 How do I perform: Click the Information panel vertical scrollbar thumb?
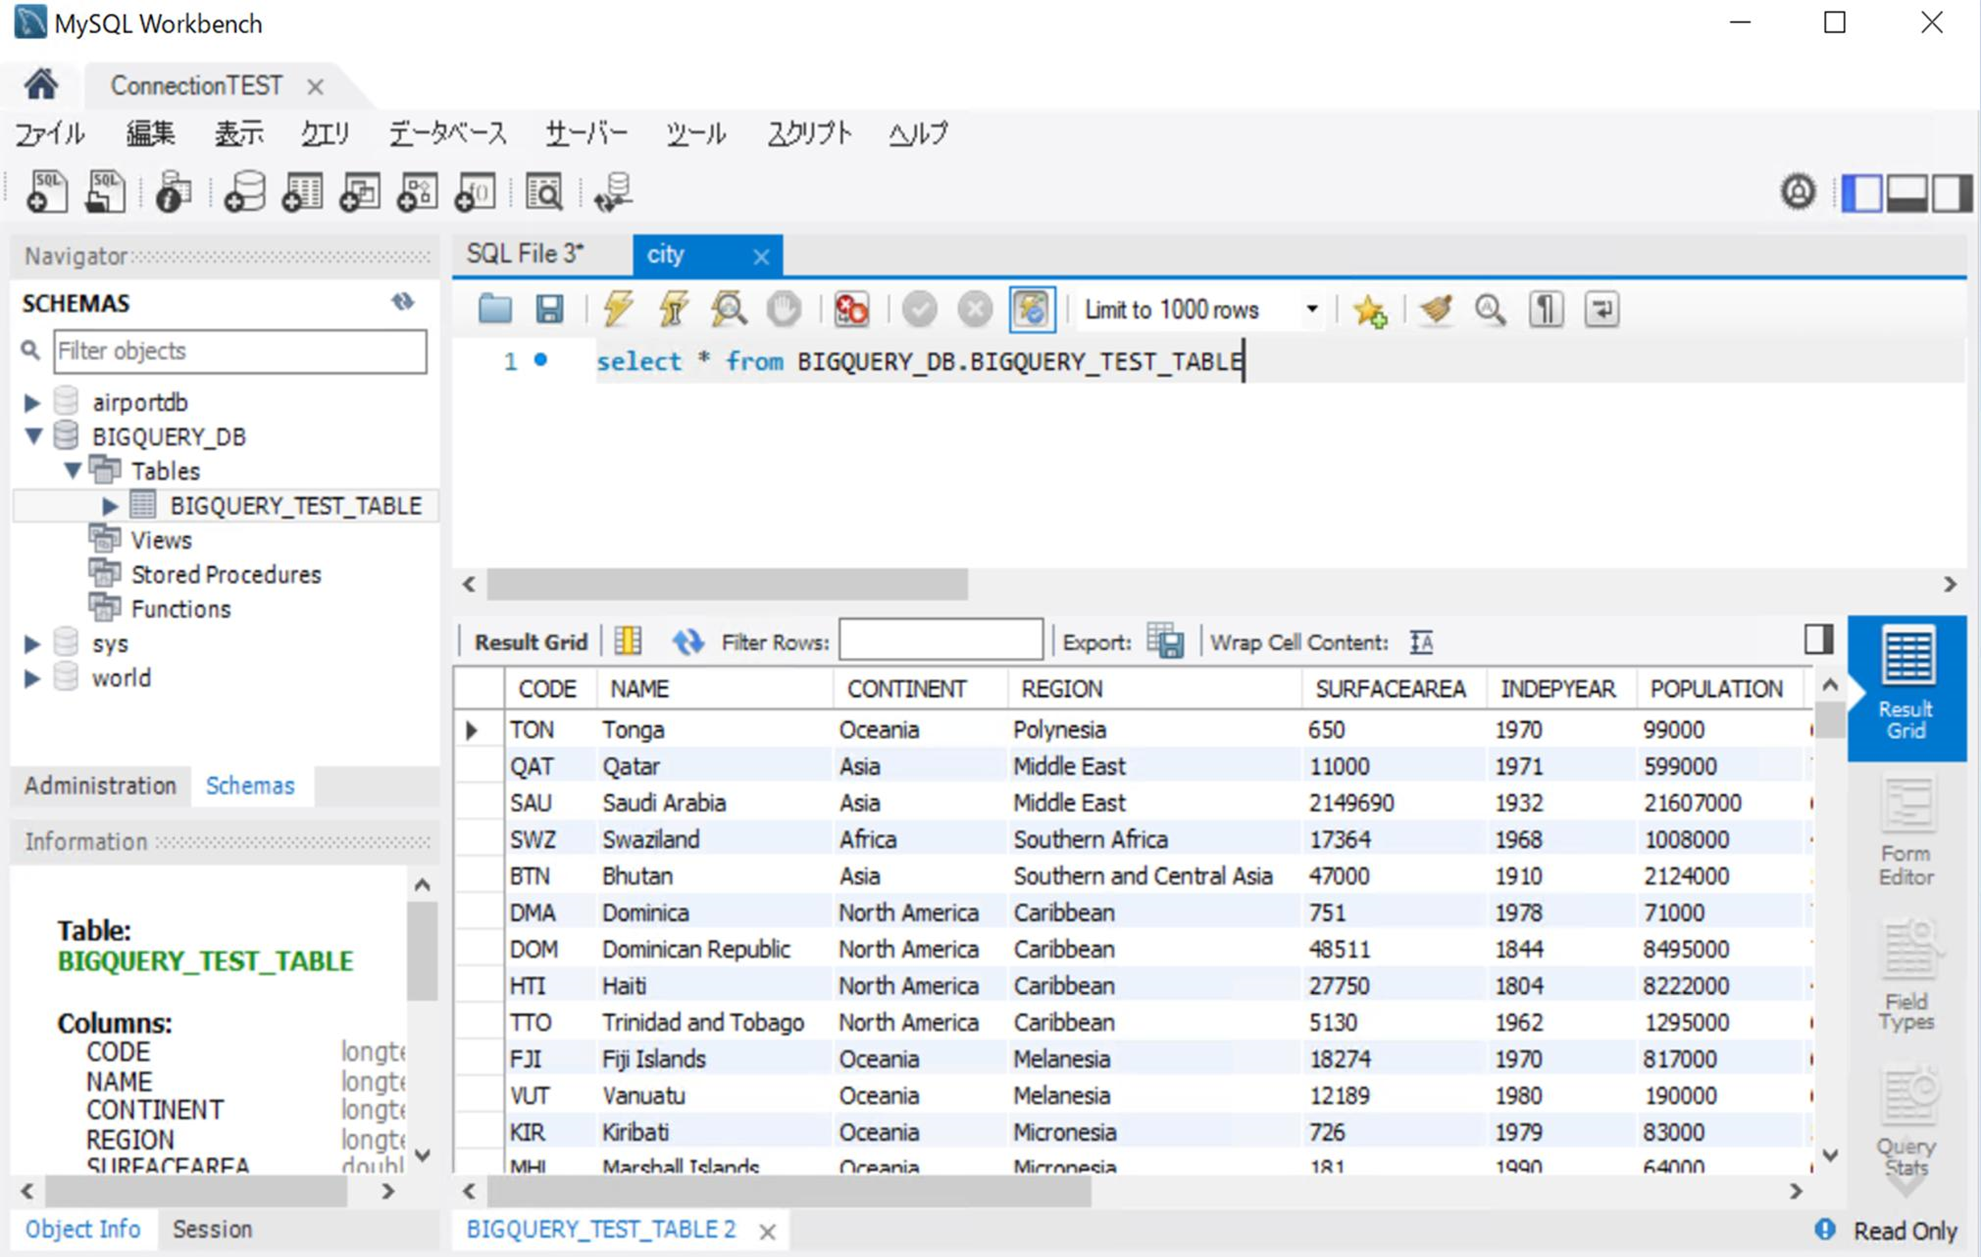coord(422,951)
